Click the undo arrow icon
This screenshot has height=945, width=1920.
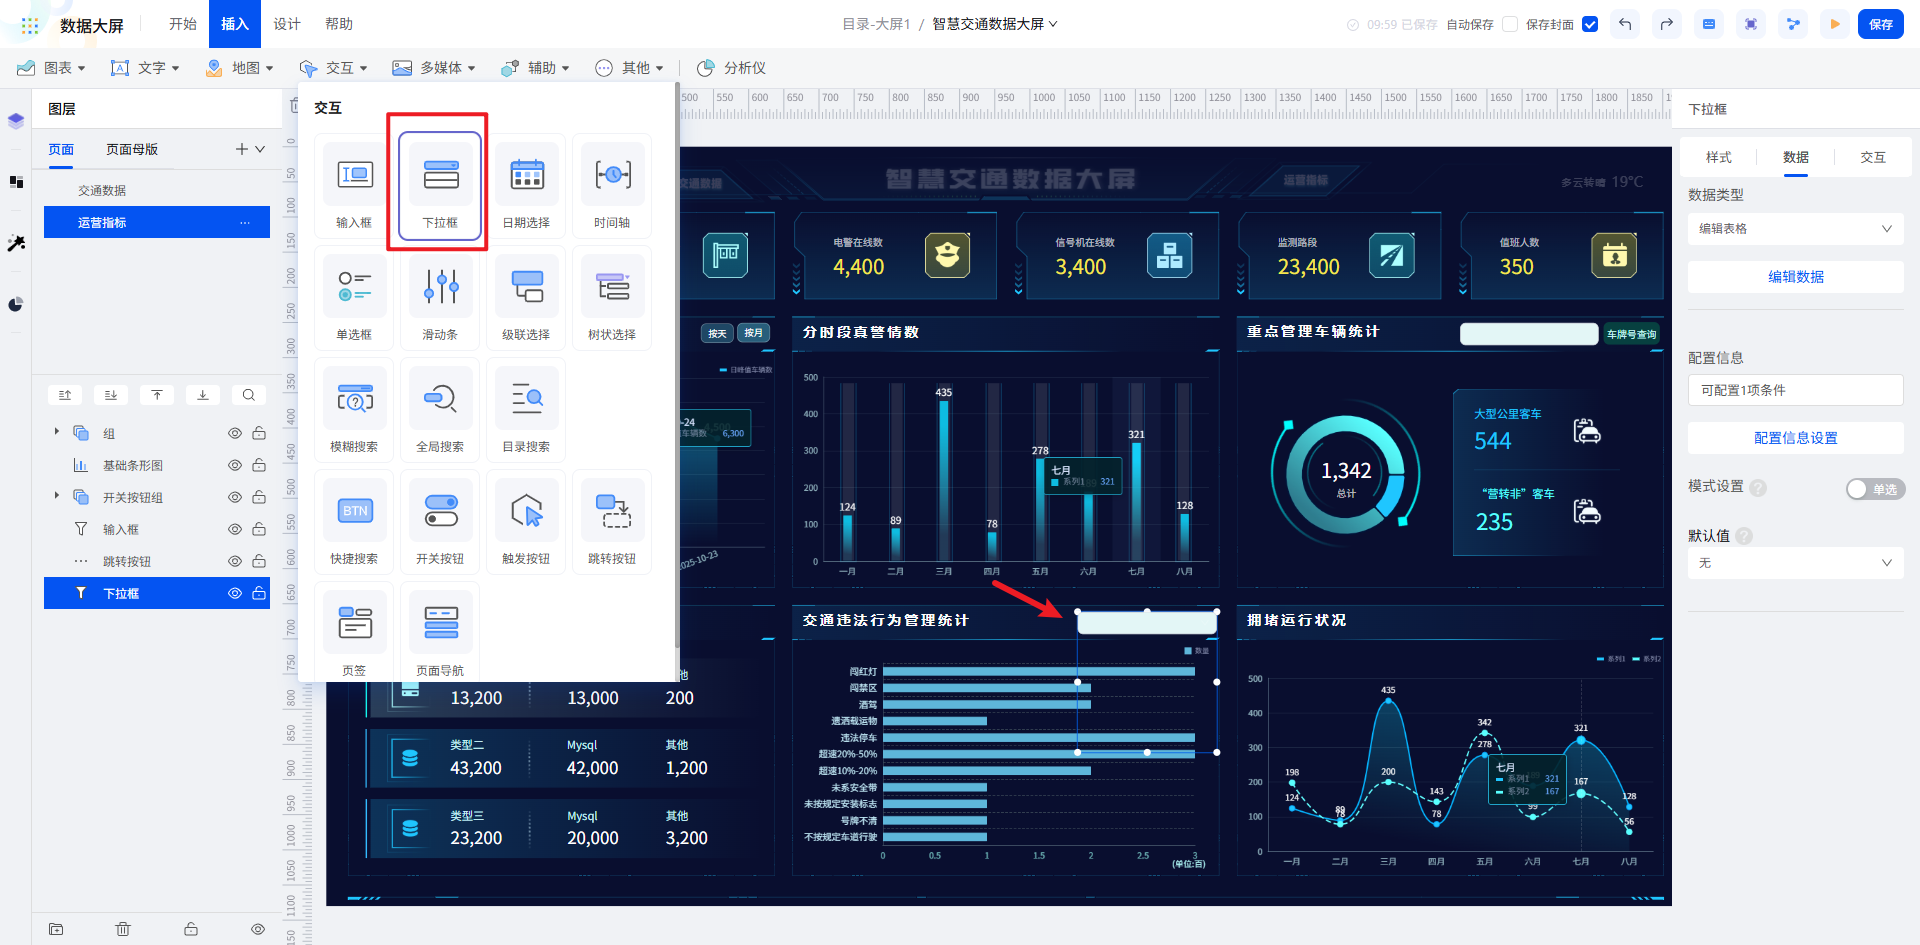point(1625,24)
